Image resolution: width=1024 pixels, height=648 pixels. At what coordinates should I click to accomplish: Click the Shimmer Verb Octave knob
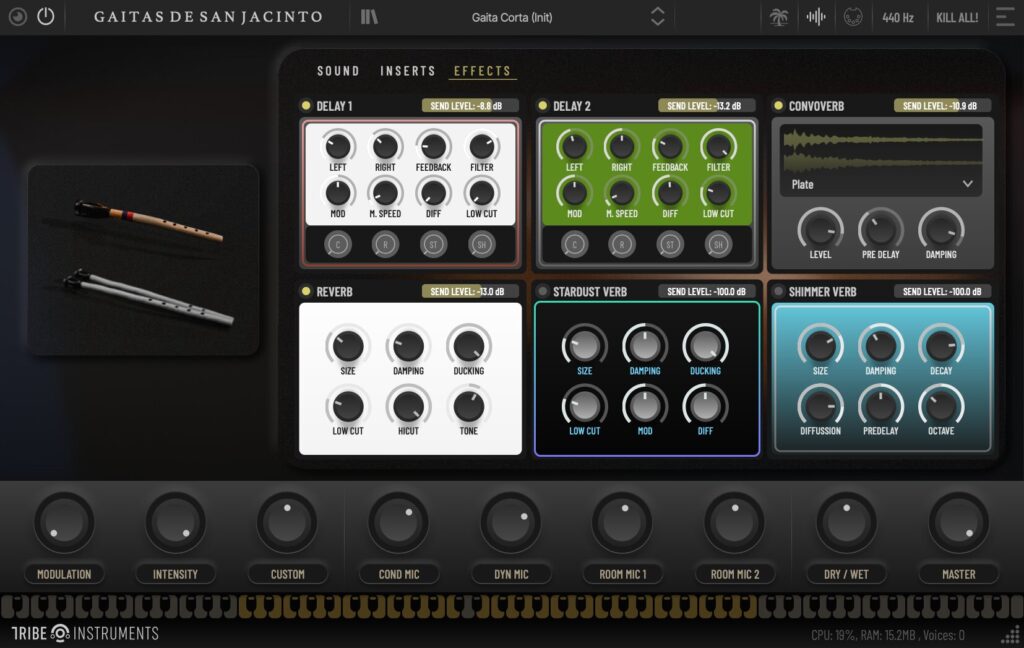941,406
